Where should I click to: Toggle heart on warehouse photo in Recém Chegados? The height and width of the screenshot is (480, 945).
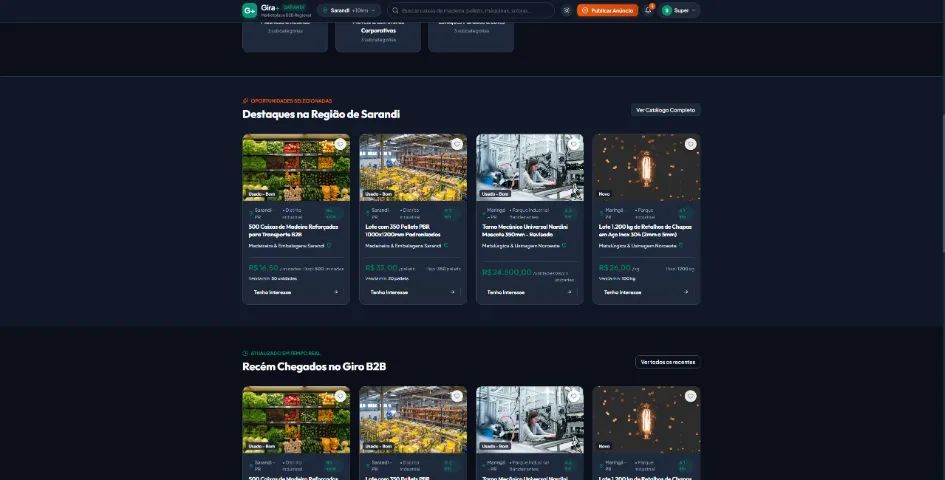coord(457,396)
